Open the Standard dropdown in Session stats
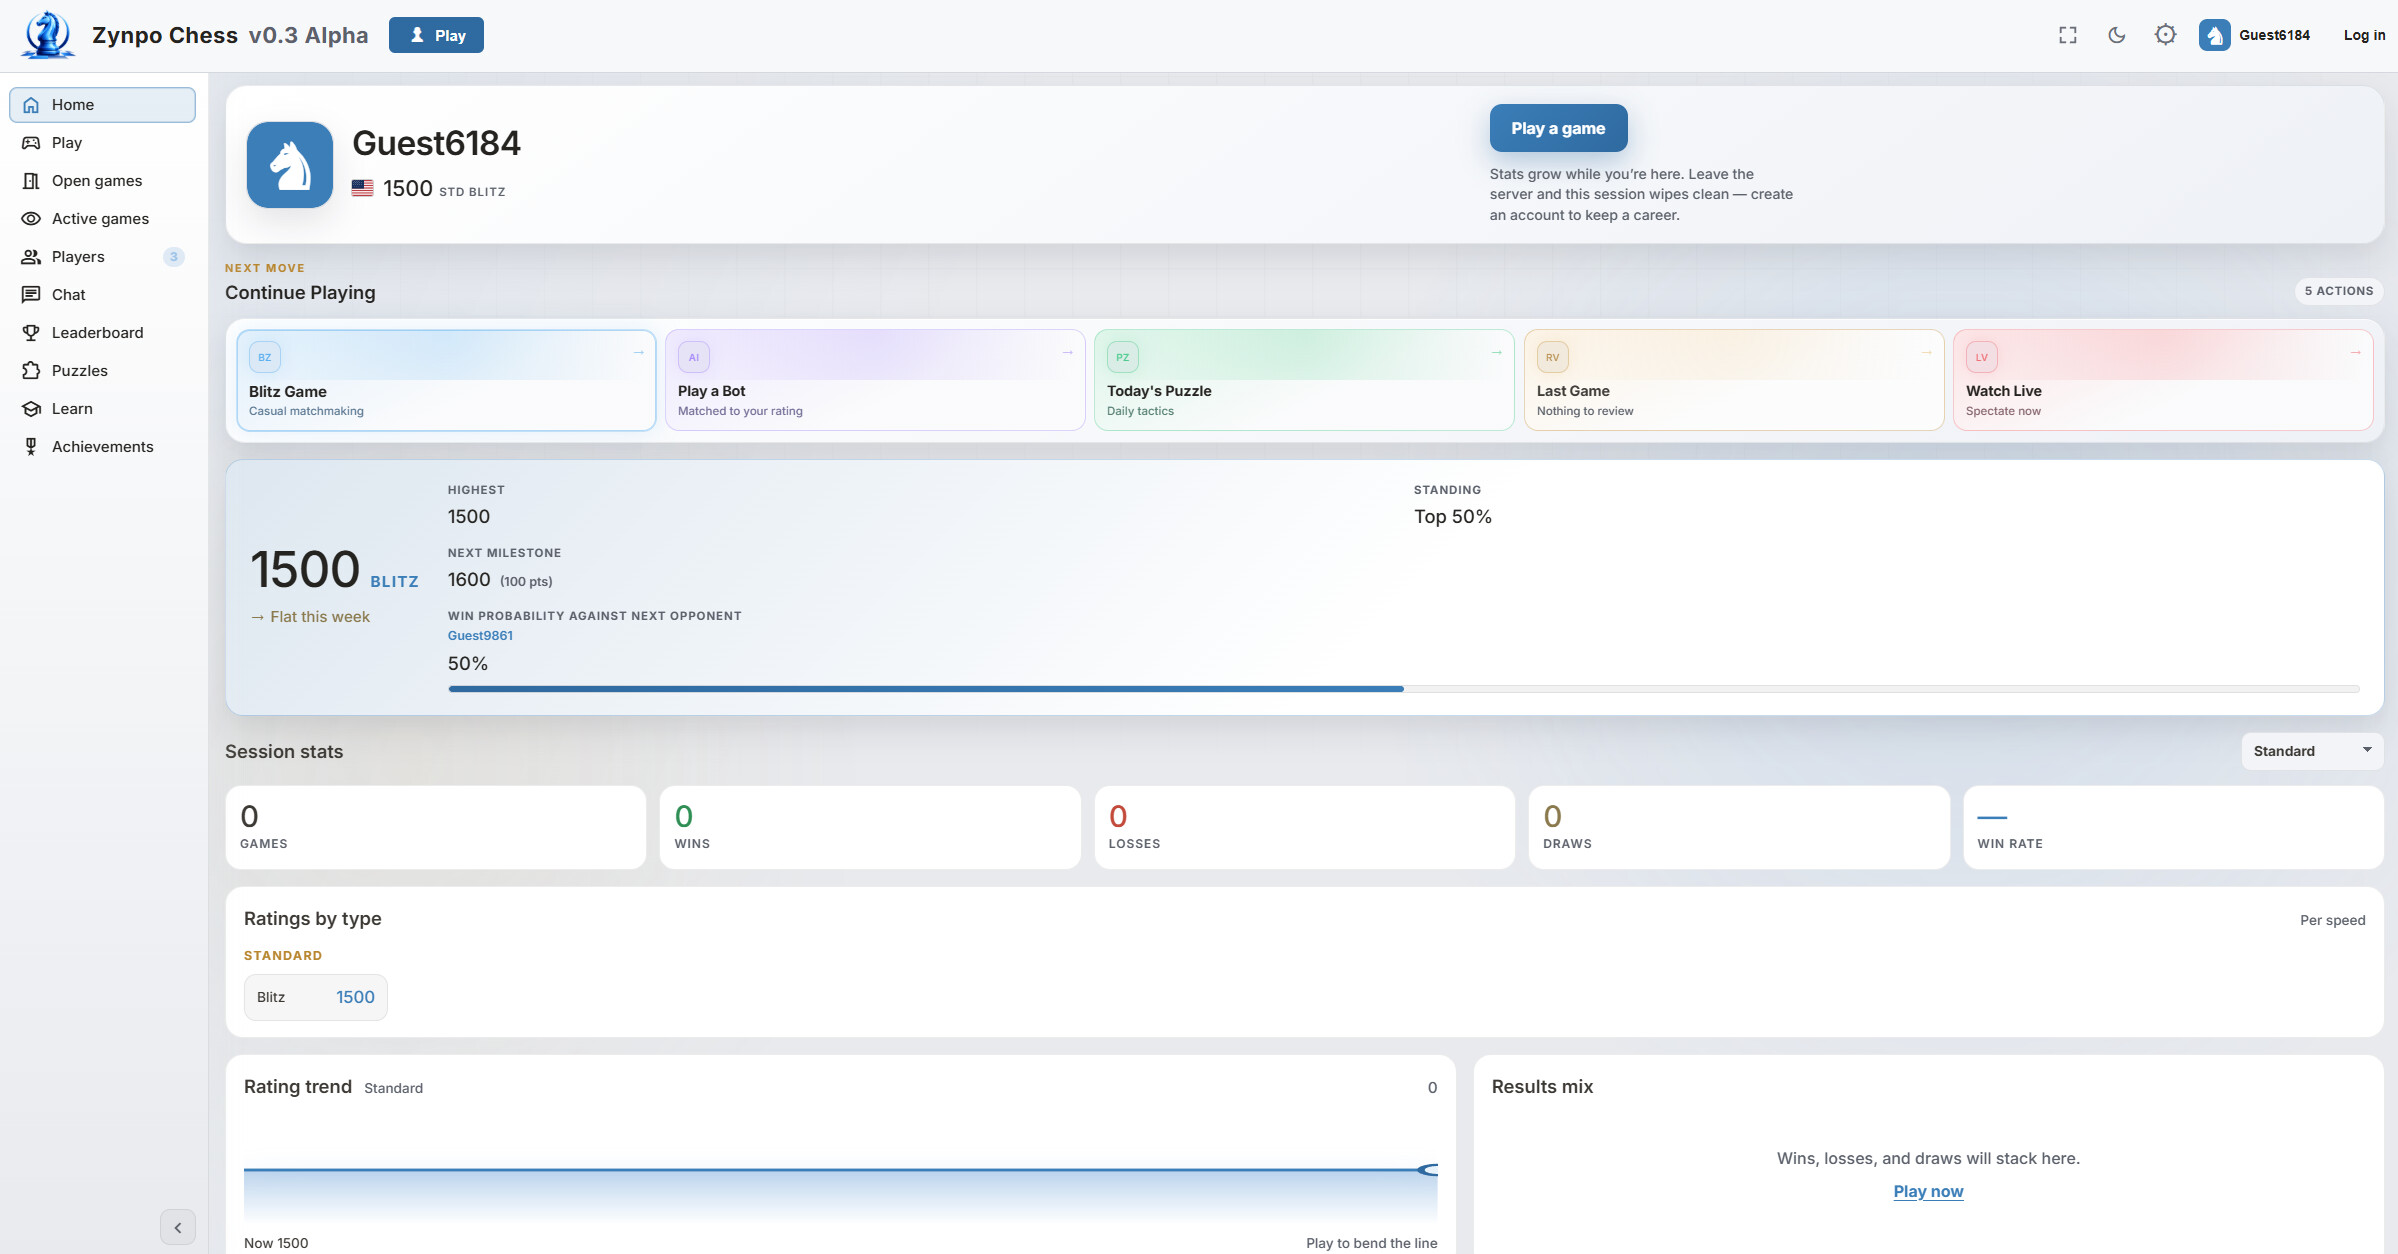 2312,751
